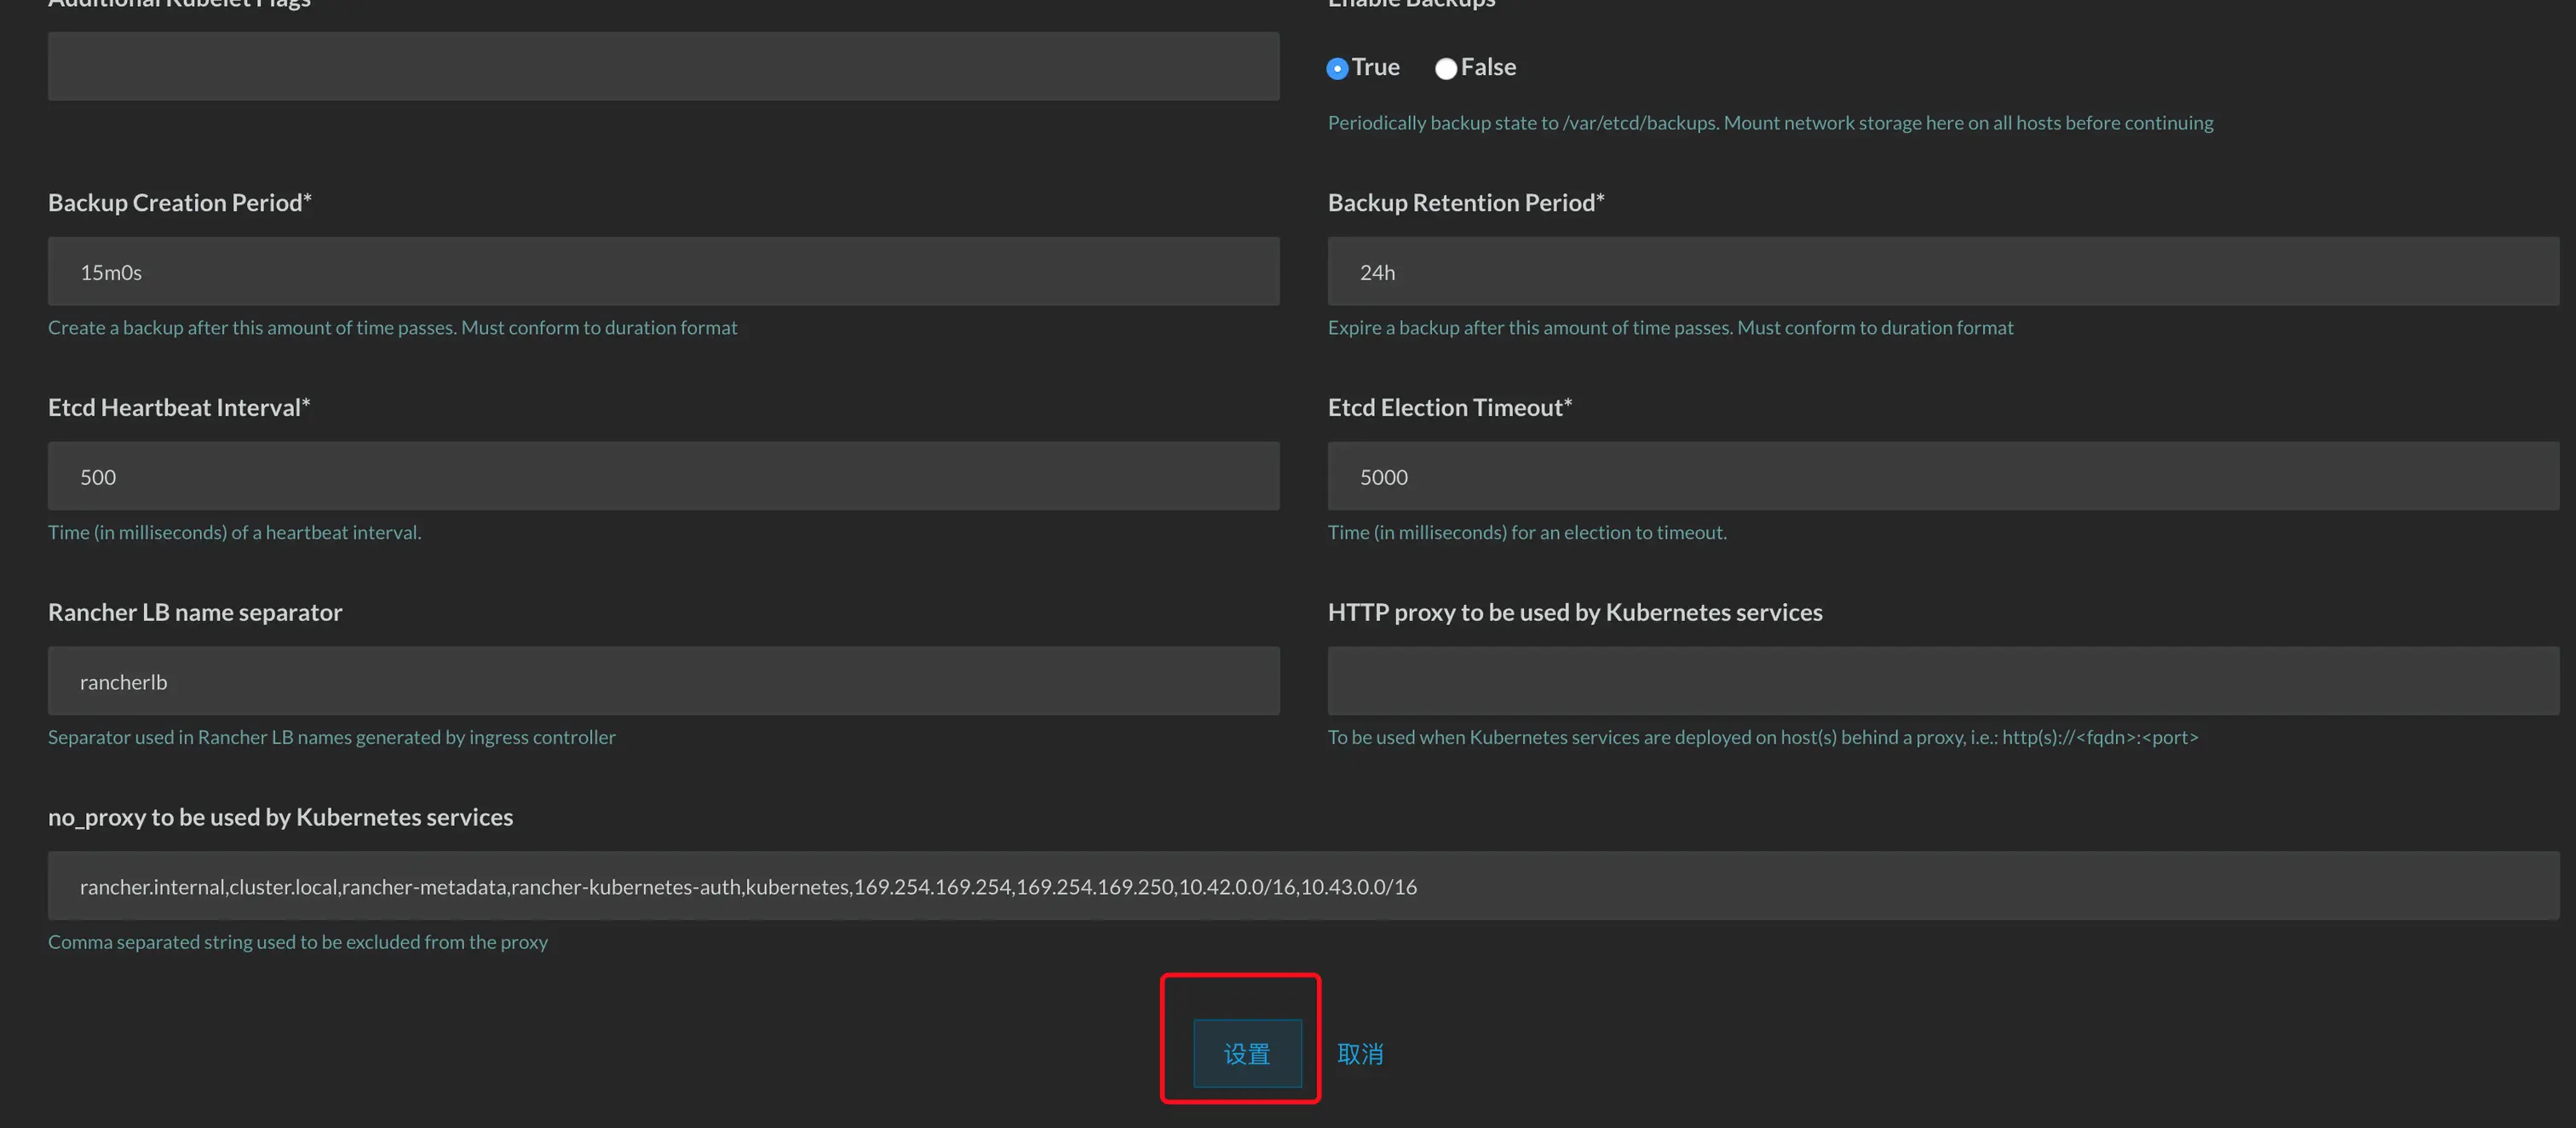
Task: Click the Backup Retention Period field (24h)
Action: tap(1942, 271)
